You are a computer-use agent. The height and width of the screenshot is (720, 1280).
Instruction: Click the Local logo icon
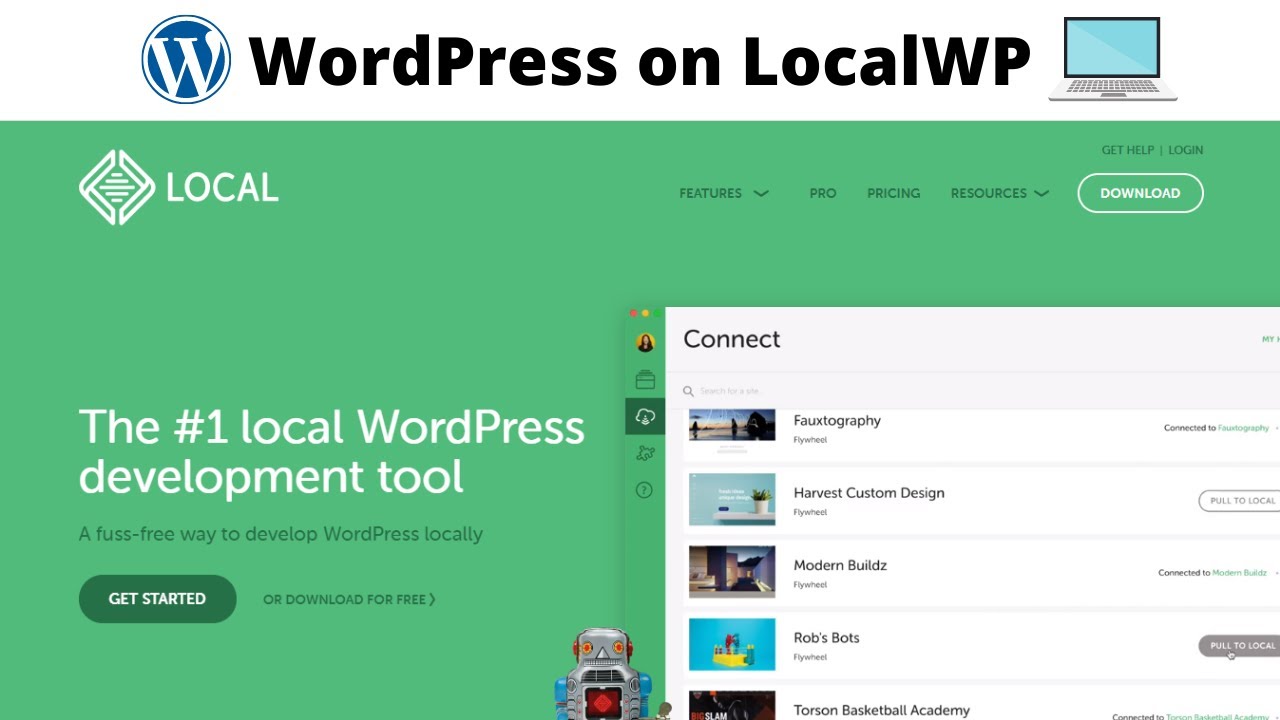pyautogui.click(x=117, y=187)
